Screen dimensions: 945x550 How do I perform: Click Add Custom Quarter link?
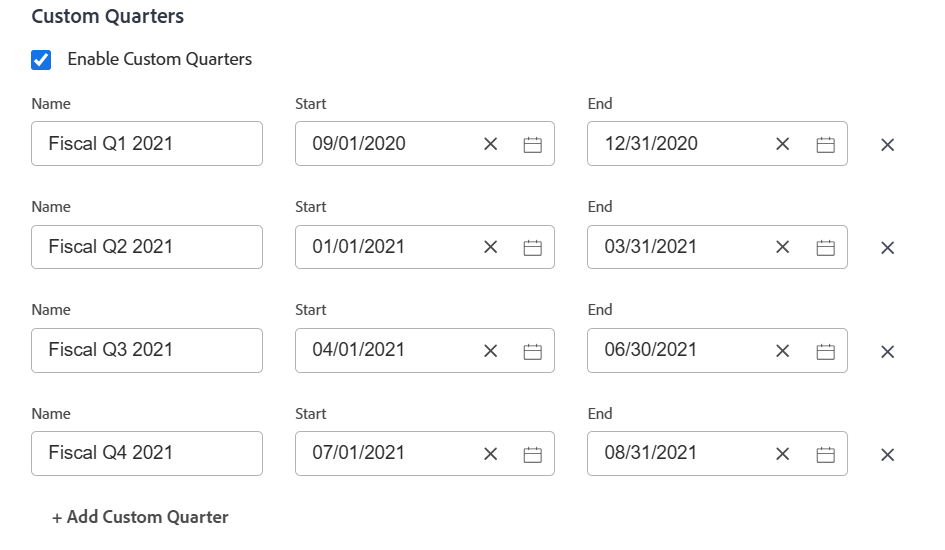tap(140, 517)
